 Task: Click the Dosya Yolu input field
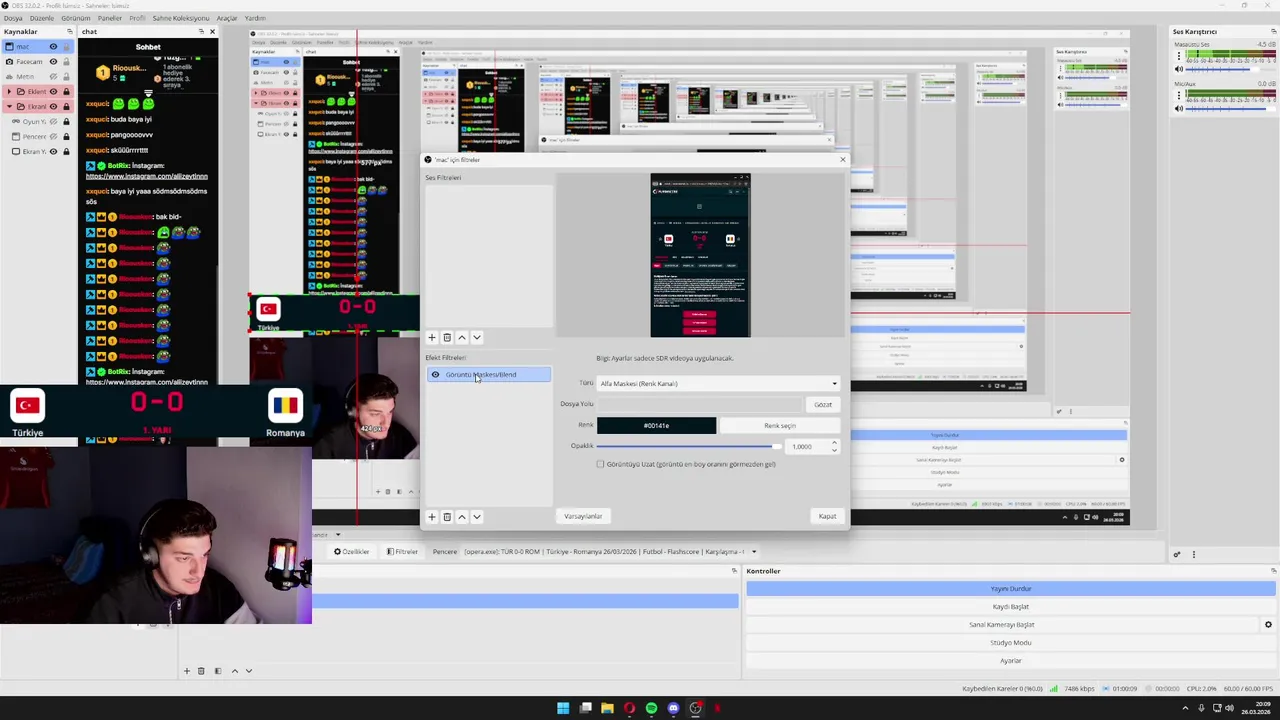[699, 405]
